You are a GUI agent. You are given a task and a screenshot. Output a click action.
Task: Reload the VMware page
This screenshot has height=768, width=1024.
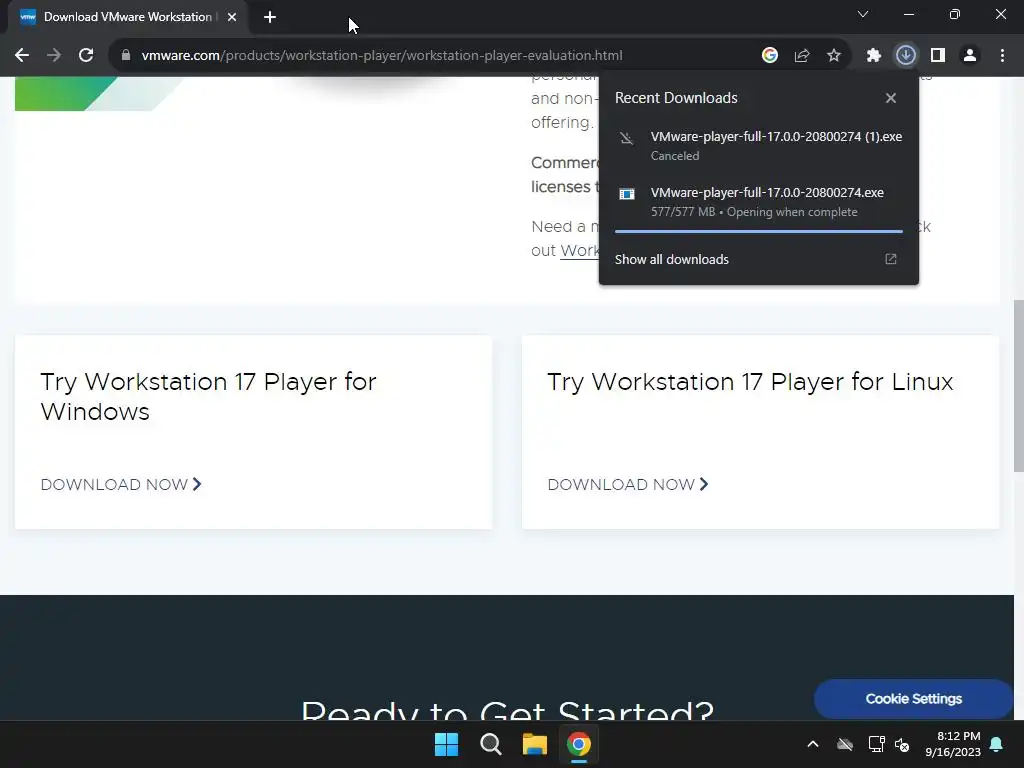tap(86, 56)
